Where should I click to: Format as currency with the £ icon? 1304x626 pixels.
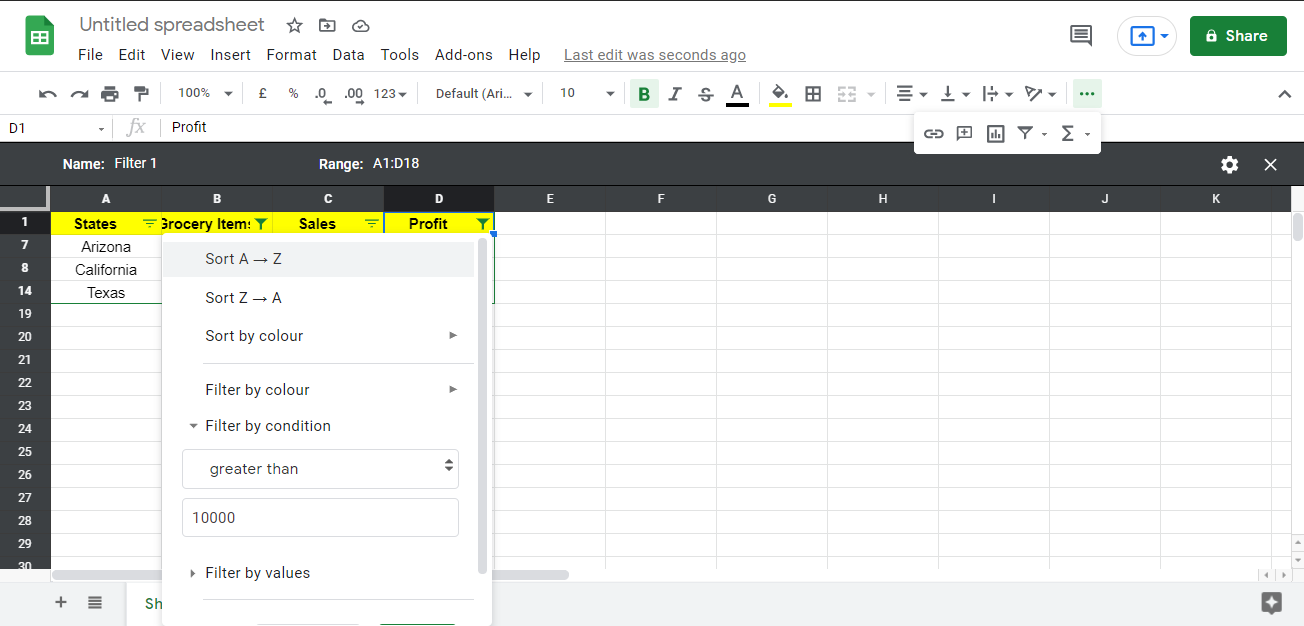(x=262, y=93)
